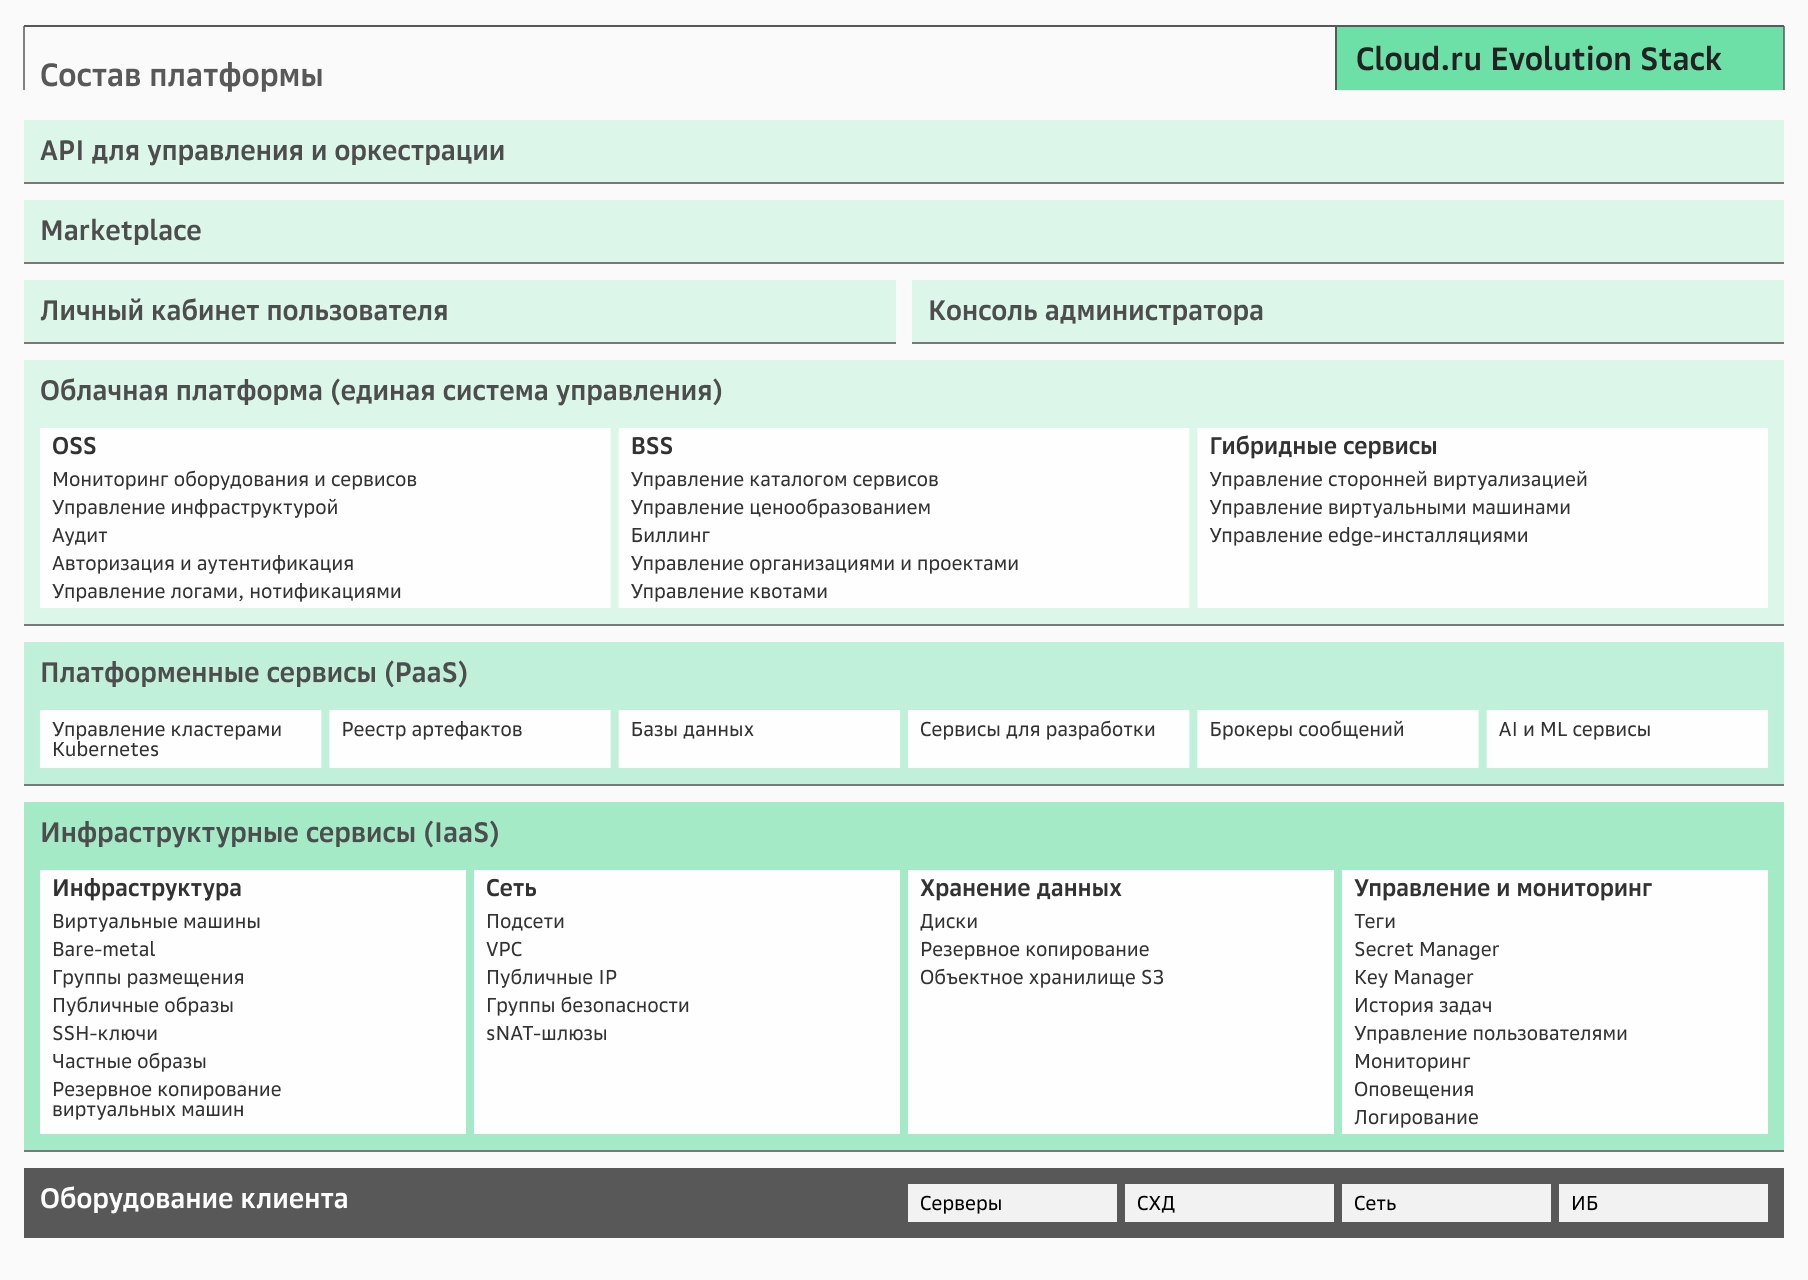Click 'Группы размещения'
Image resolution: width=1808 pixels, height=1280 pixels.
[x=148, y=978]
